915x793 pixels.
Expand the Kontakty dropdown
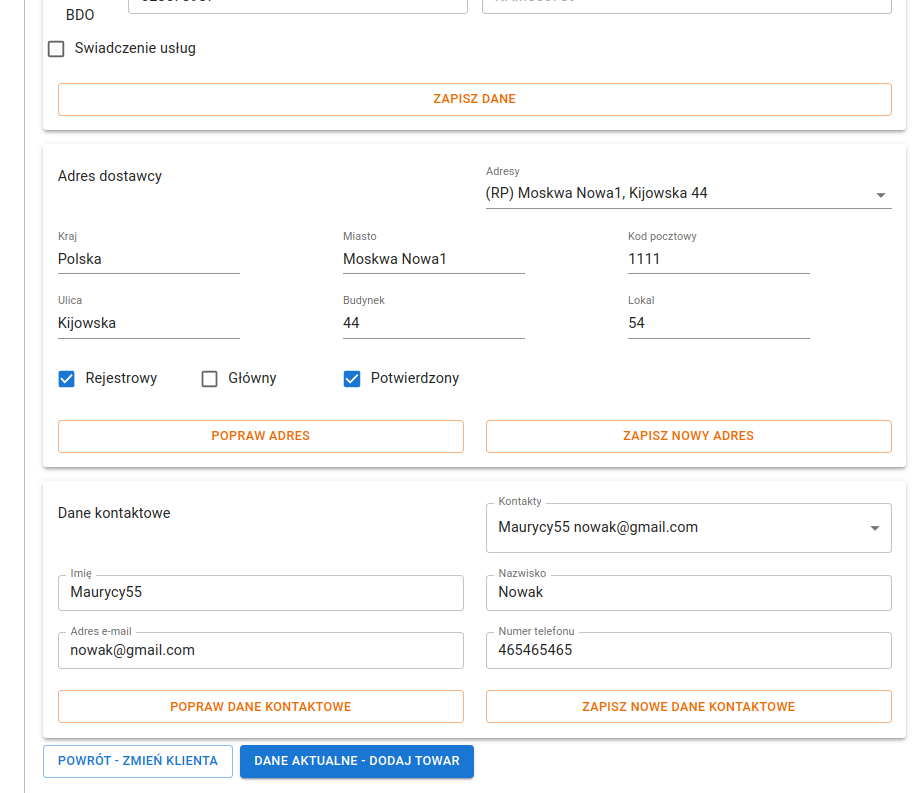point(874,528)
